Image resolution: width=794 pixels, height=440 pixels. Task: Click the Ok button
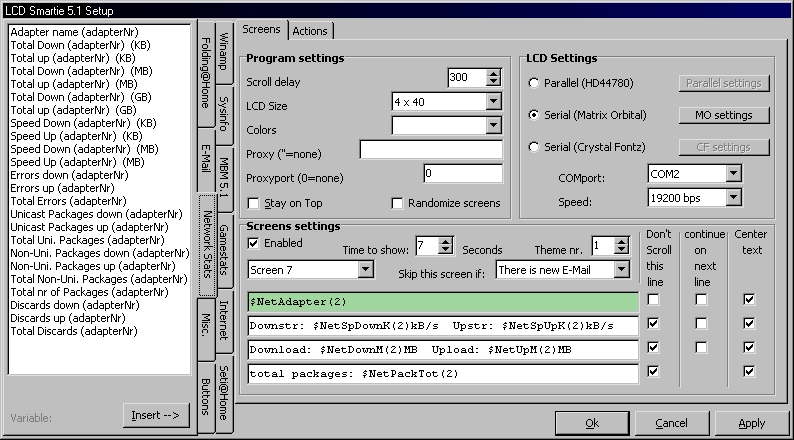[592, 423]
